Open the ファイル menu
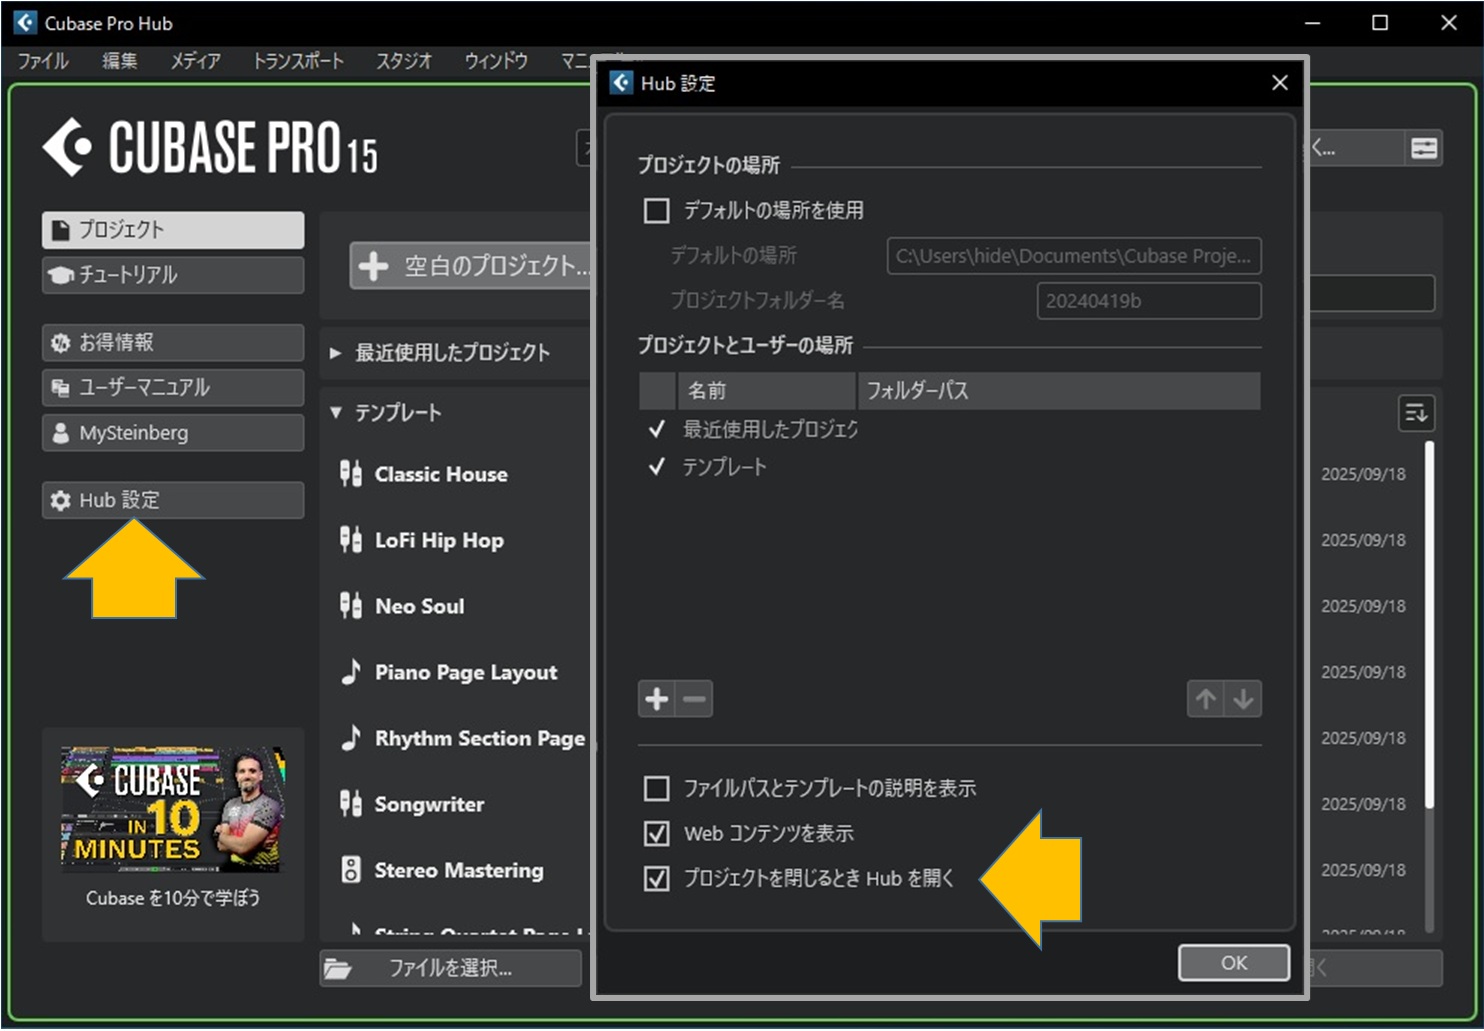This screenshot has height=1031, width=1484. pos(41,60)
